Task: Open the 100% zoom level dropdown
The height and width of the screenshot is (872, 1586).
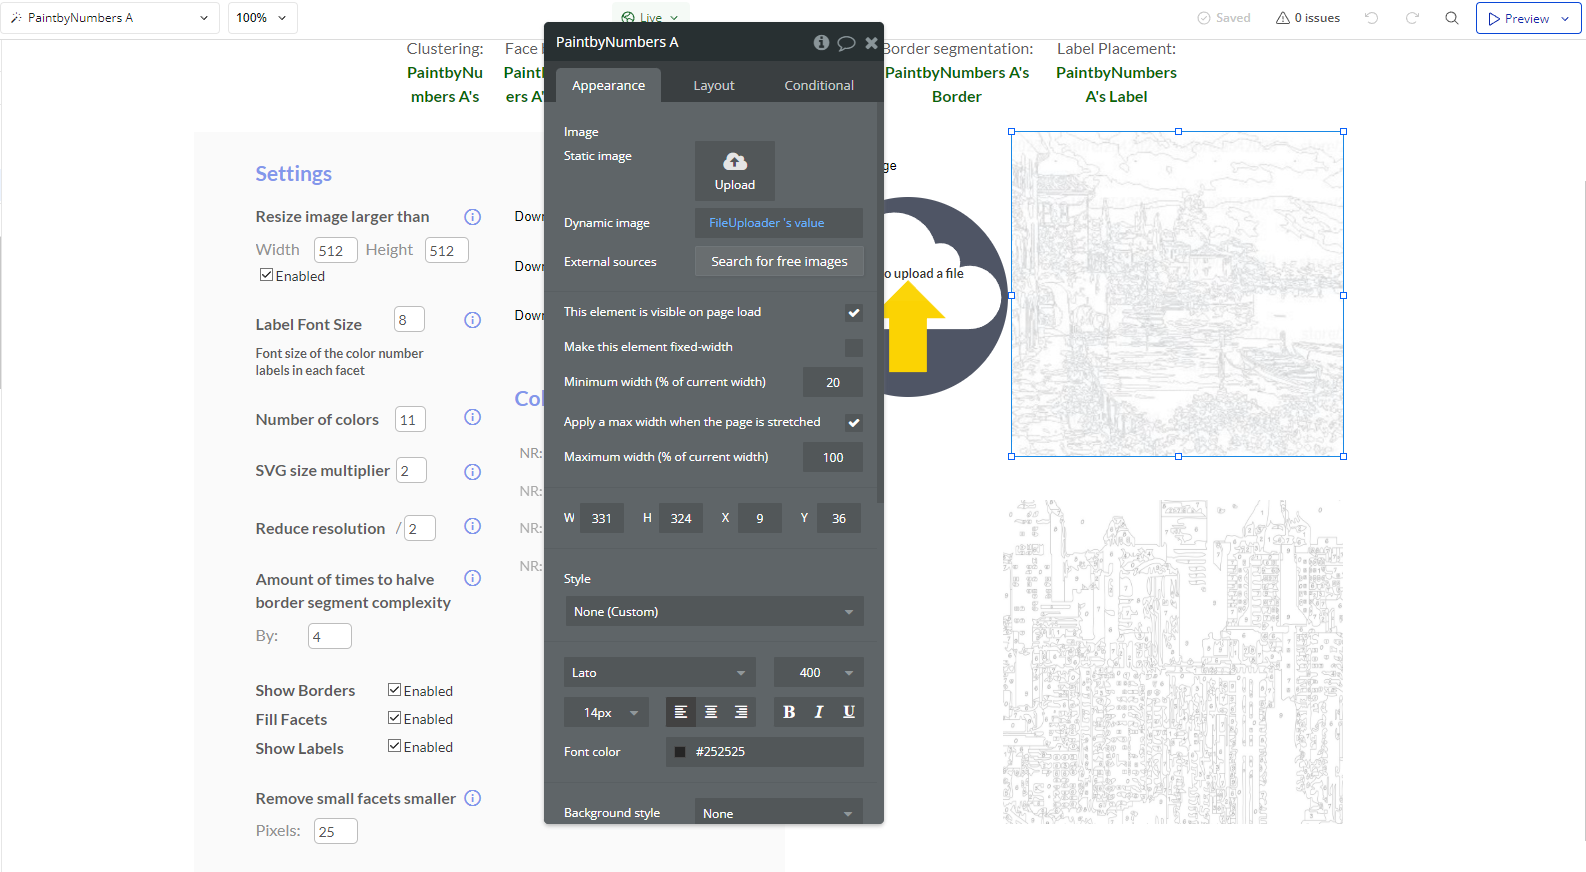Action: 262,18
